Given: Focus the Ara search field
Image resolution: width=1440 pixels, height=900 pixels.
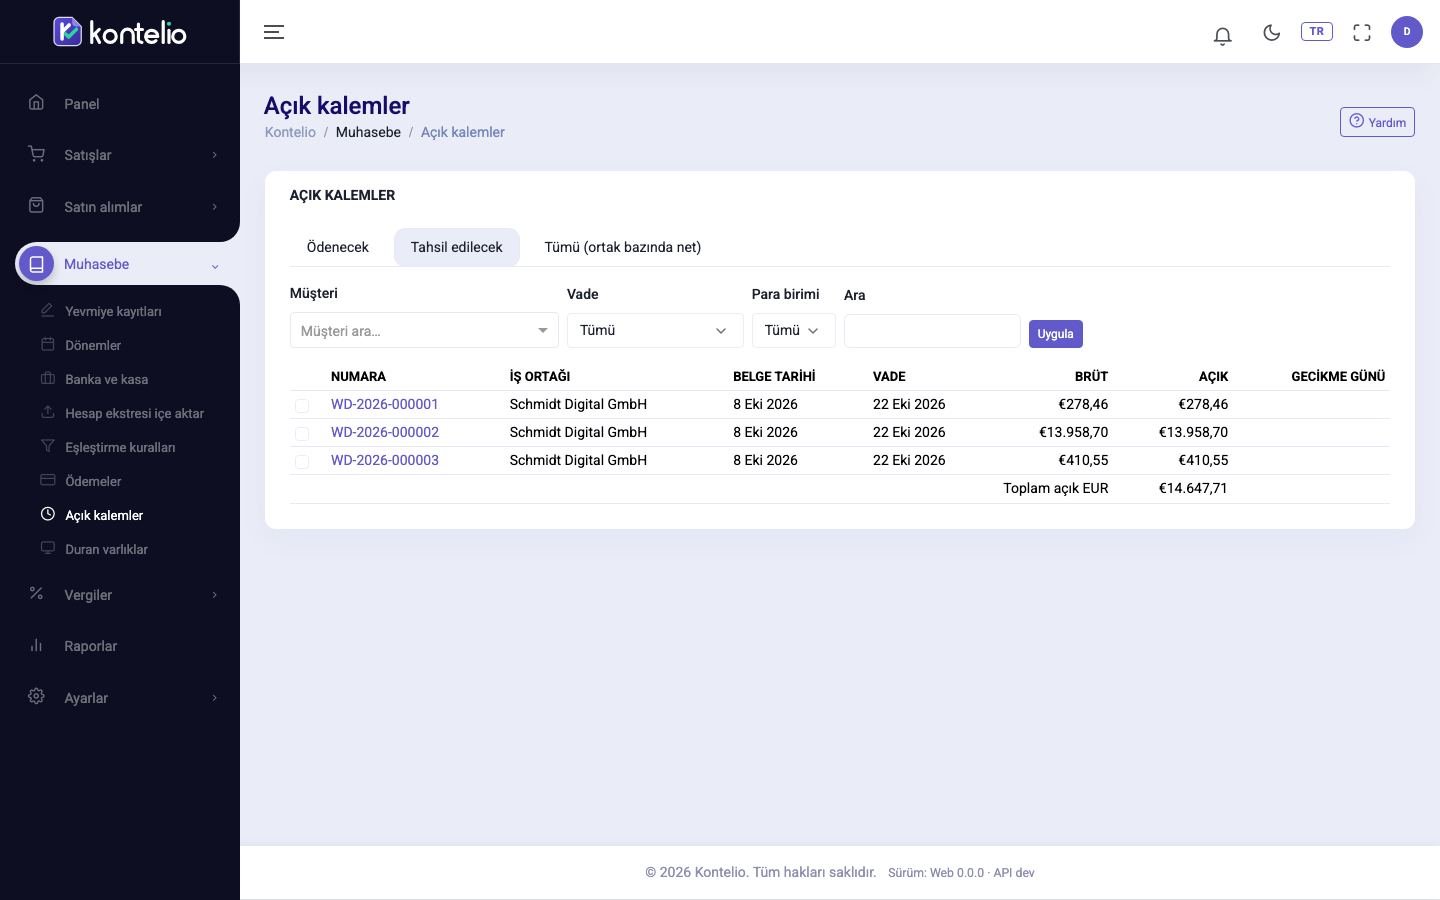Looking at the screenshot, I should (x=932, y=331).
